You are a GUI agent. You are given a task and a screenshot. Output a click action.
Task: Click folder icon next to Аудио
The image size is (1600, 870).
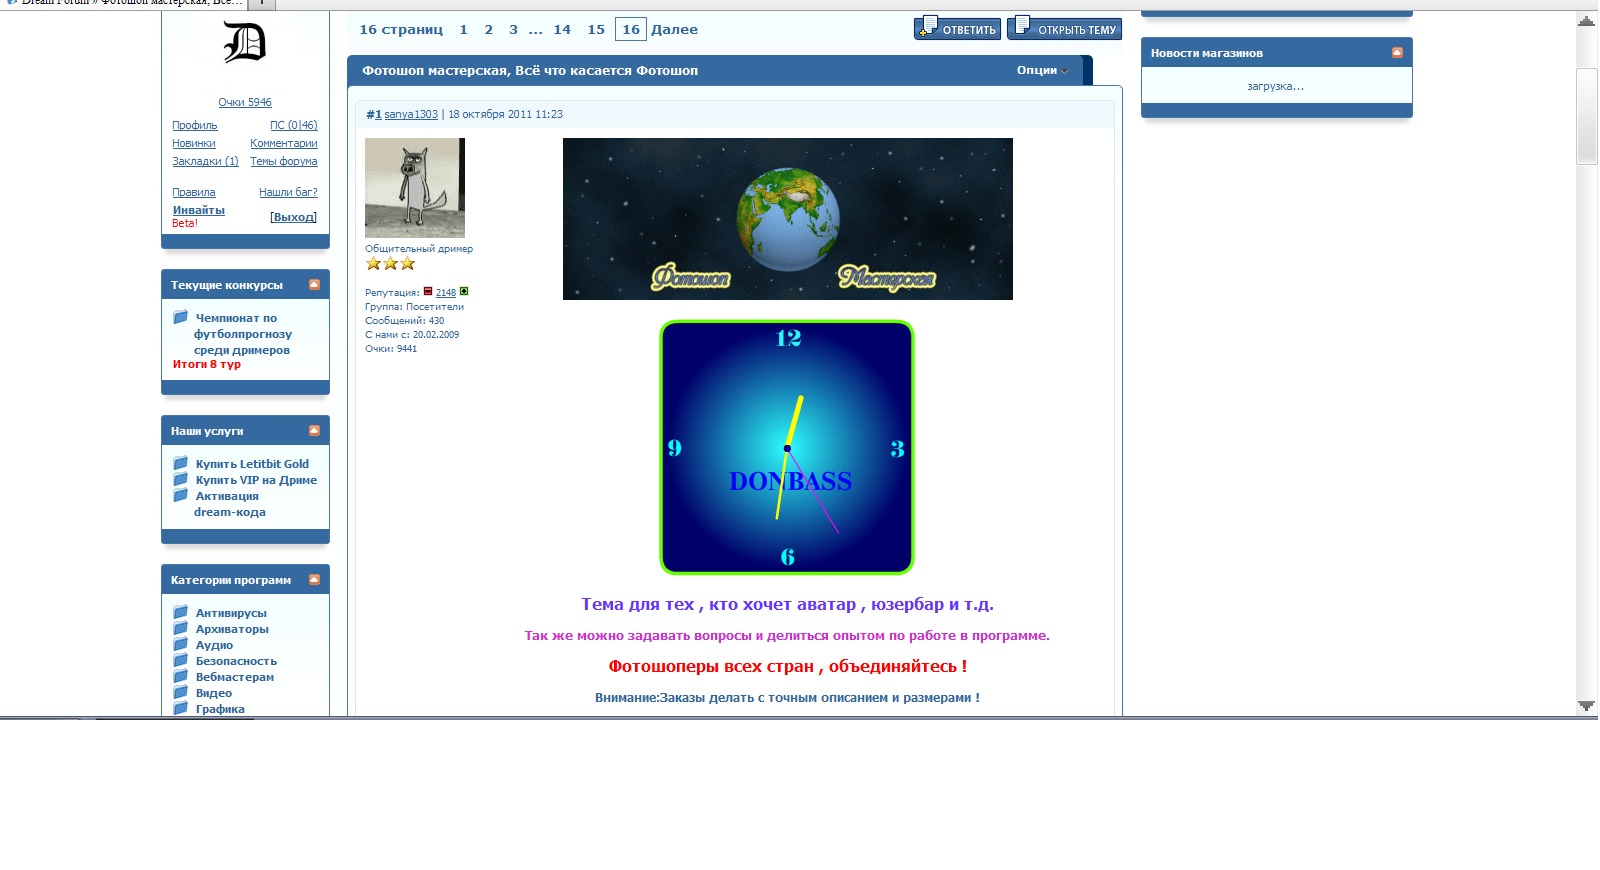point(181,644)
